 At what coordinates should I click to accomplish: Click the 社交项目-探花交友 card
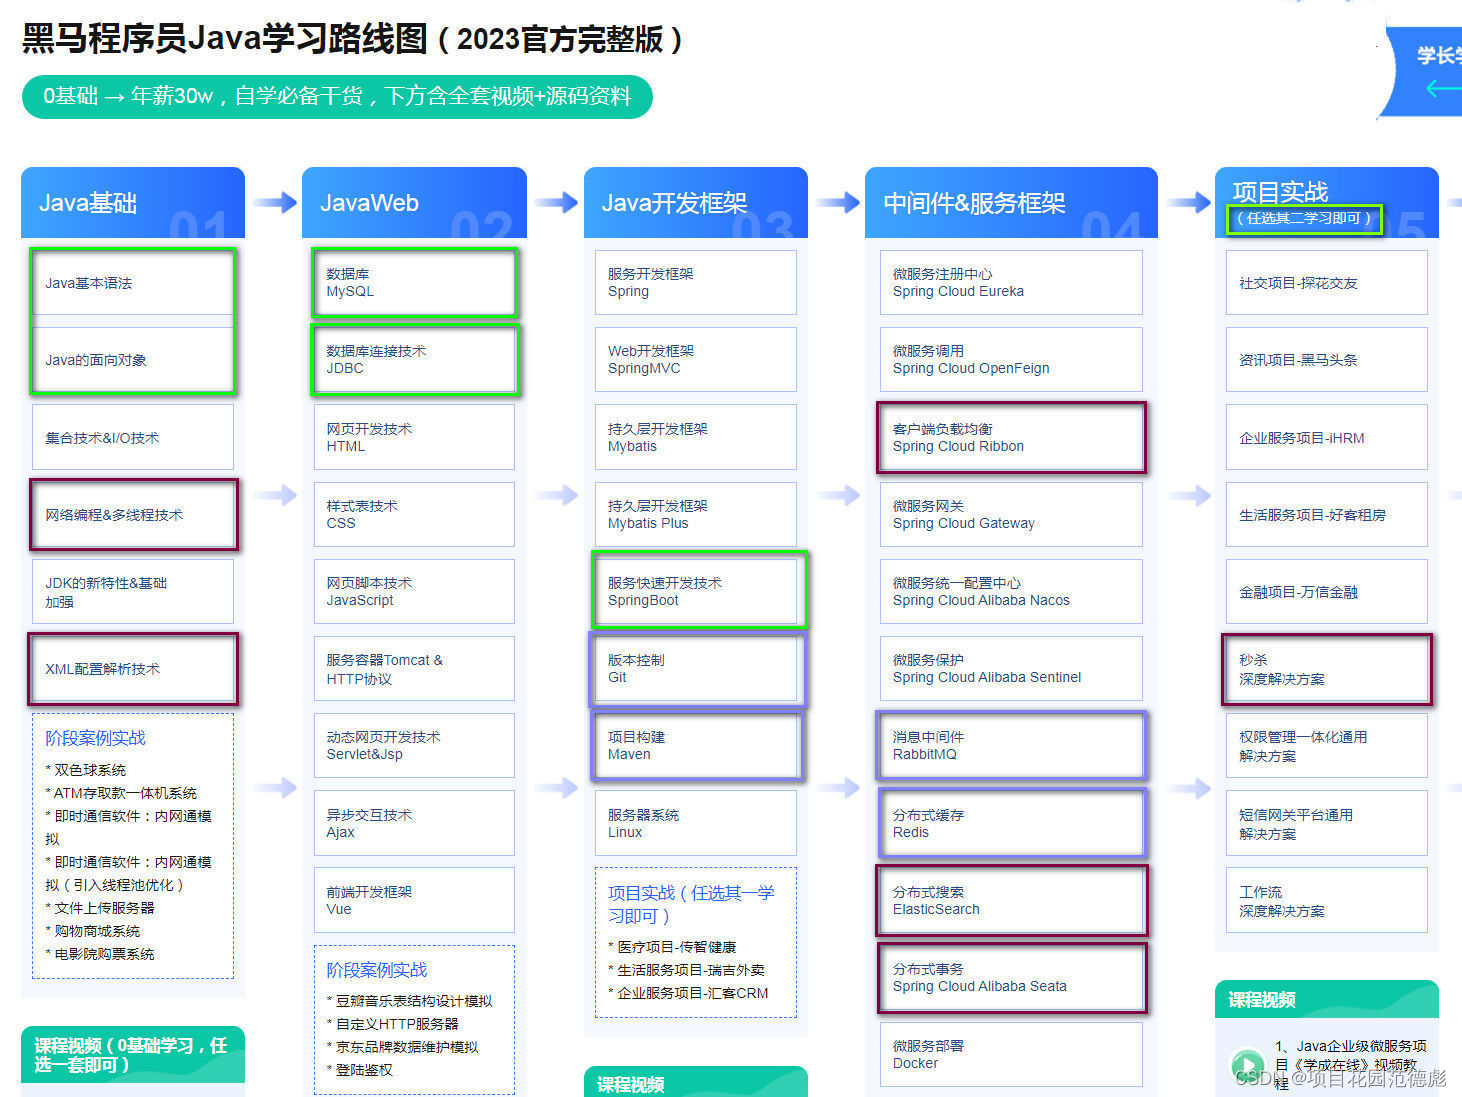click(x=1327, y=283)
